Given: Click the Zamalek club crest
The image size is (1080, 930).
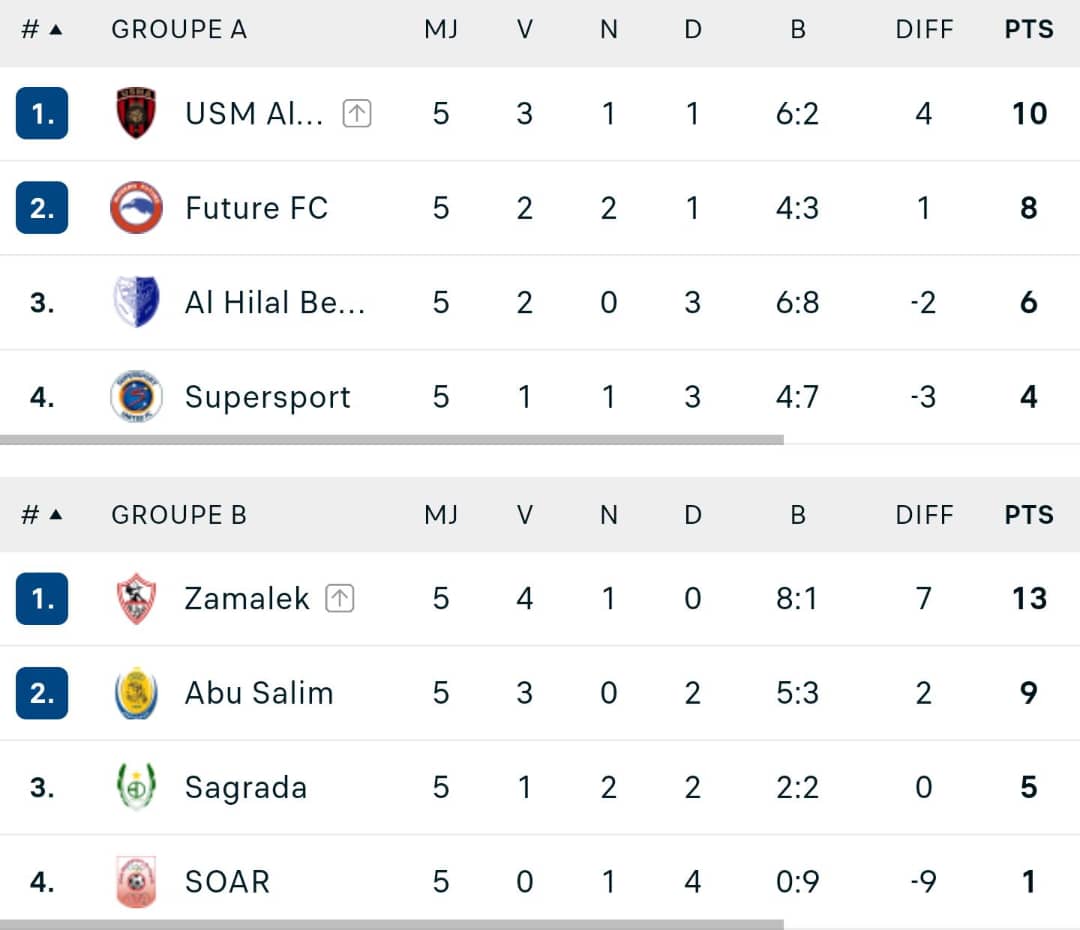Looking at the screenshot, I should (x=136, y=599).
